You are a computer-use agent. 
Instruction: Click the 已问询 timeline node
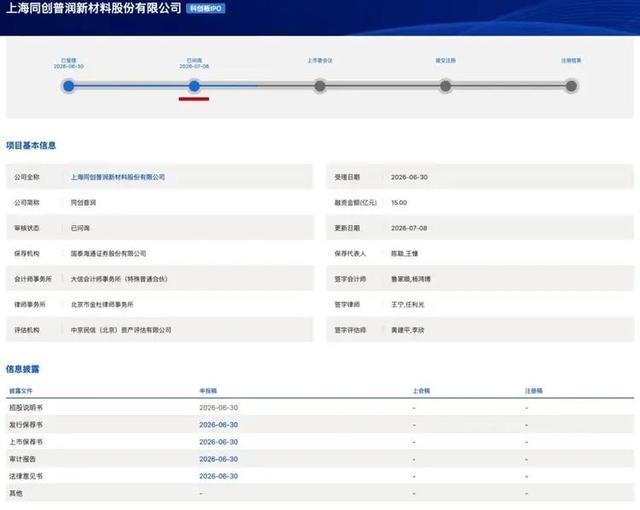tap(194, 86)
